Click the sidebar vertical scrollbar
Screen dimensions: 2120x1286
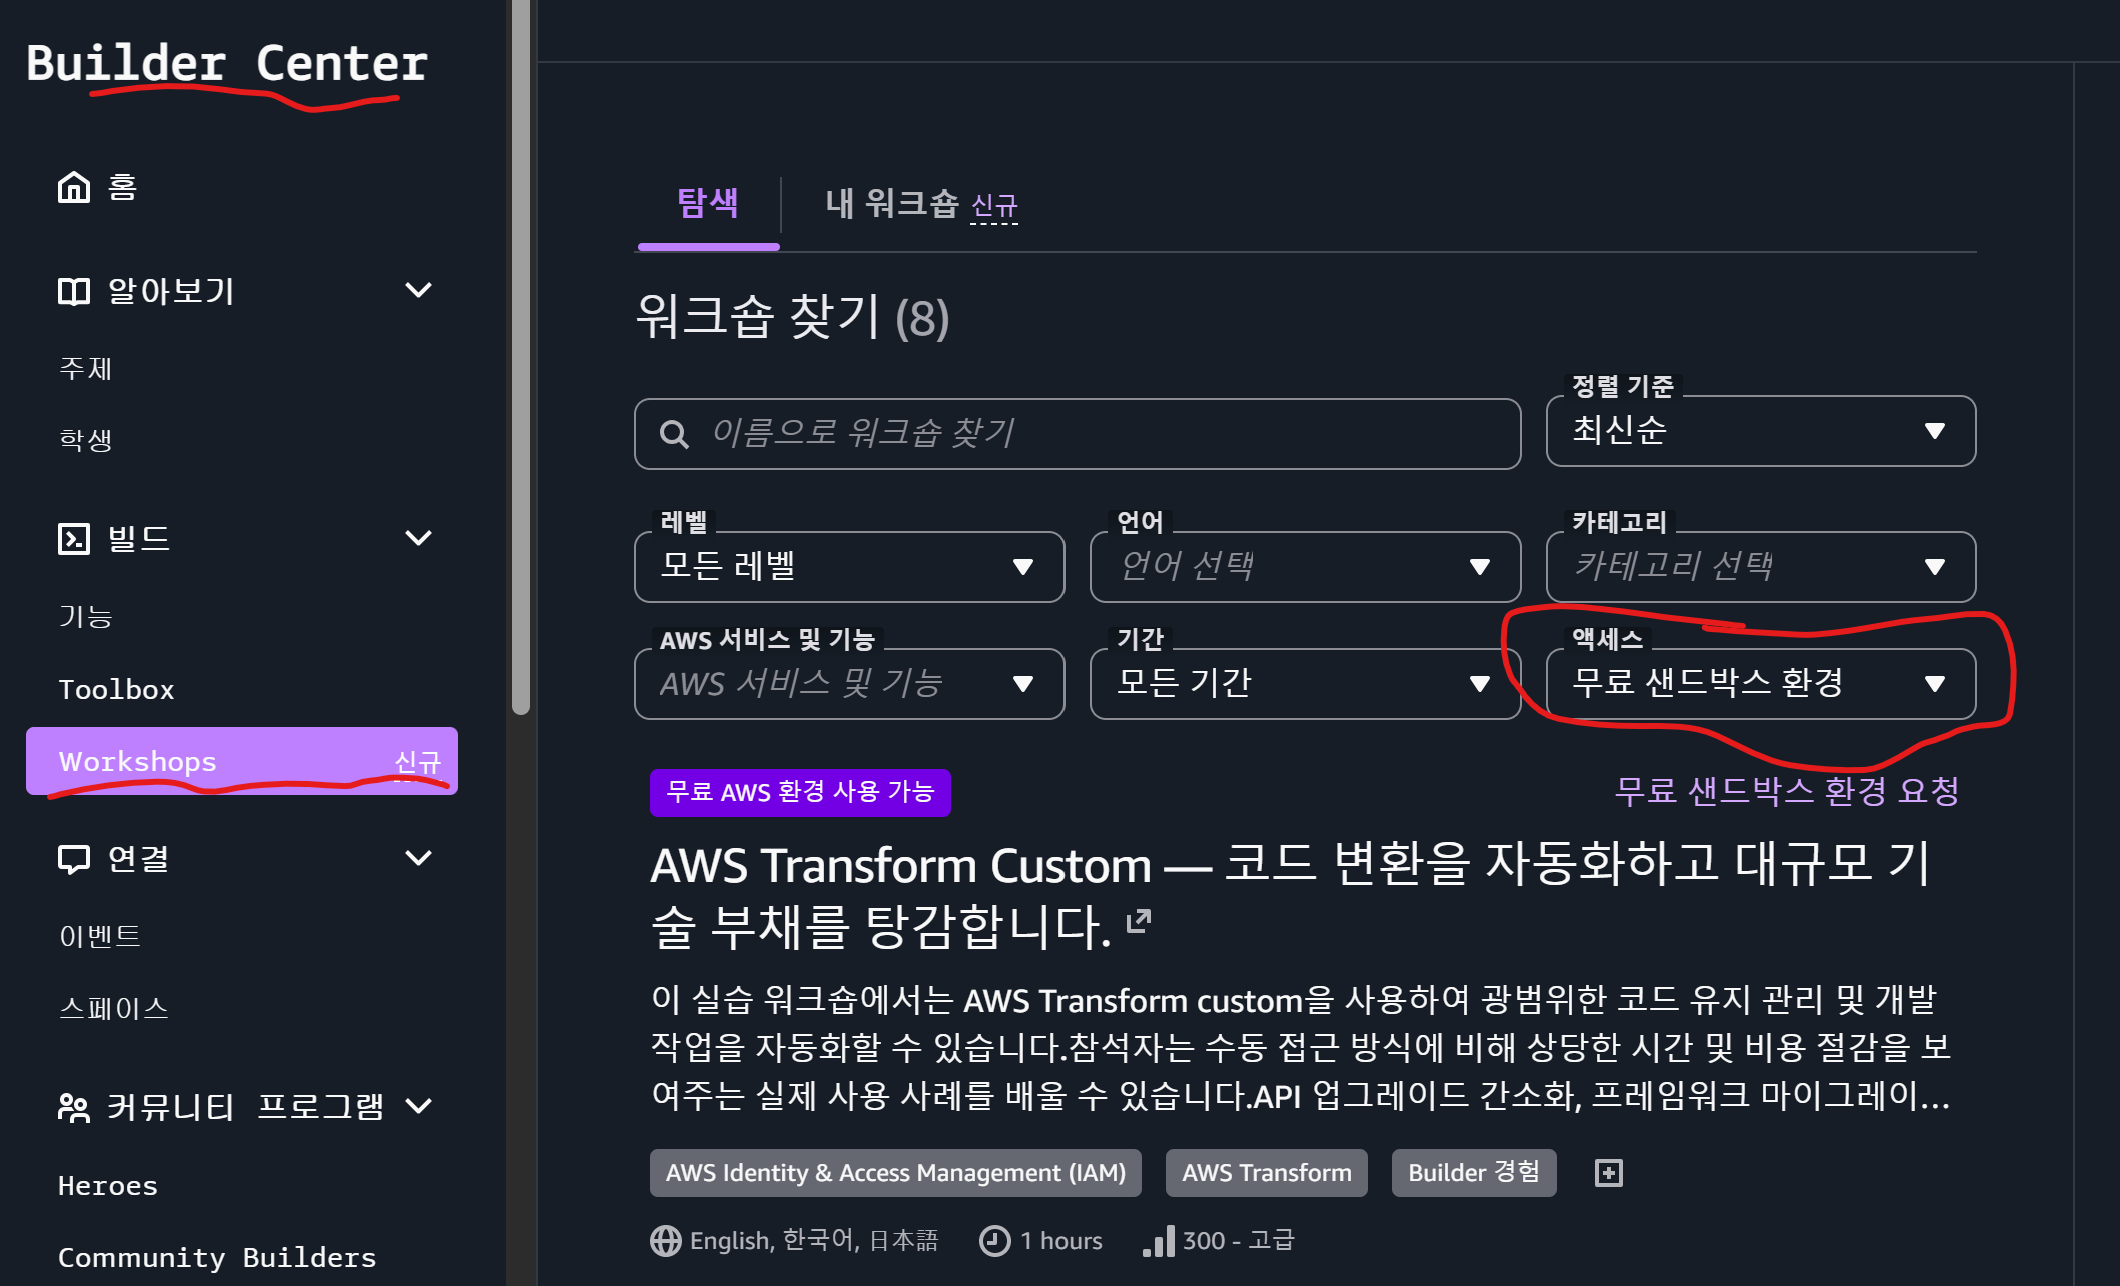(x=521, y=356)
